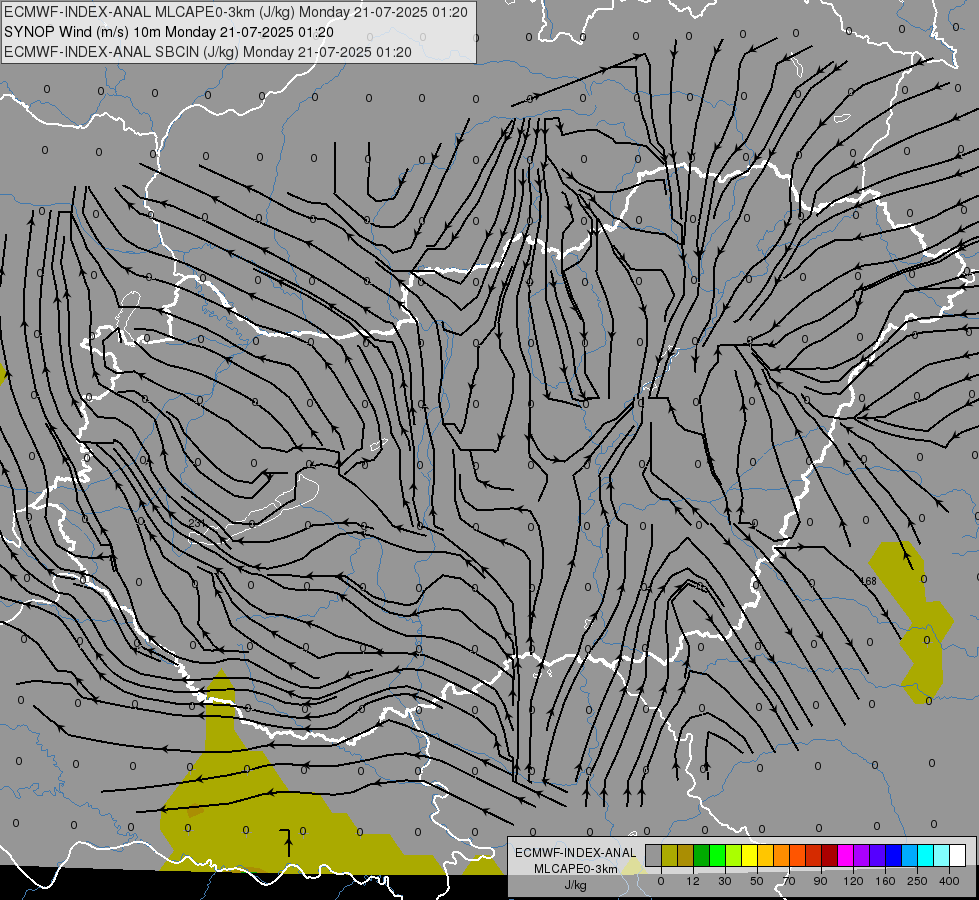Click the legend value 160
This screenshot has height=900, width=979.
coord(885,881)
